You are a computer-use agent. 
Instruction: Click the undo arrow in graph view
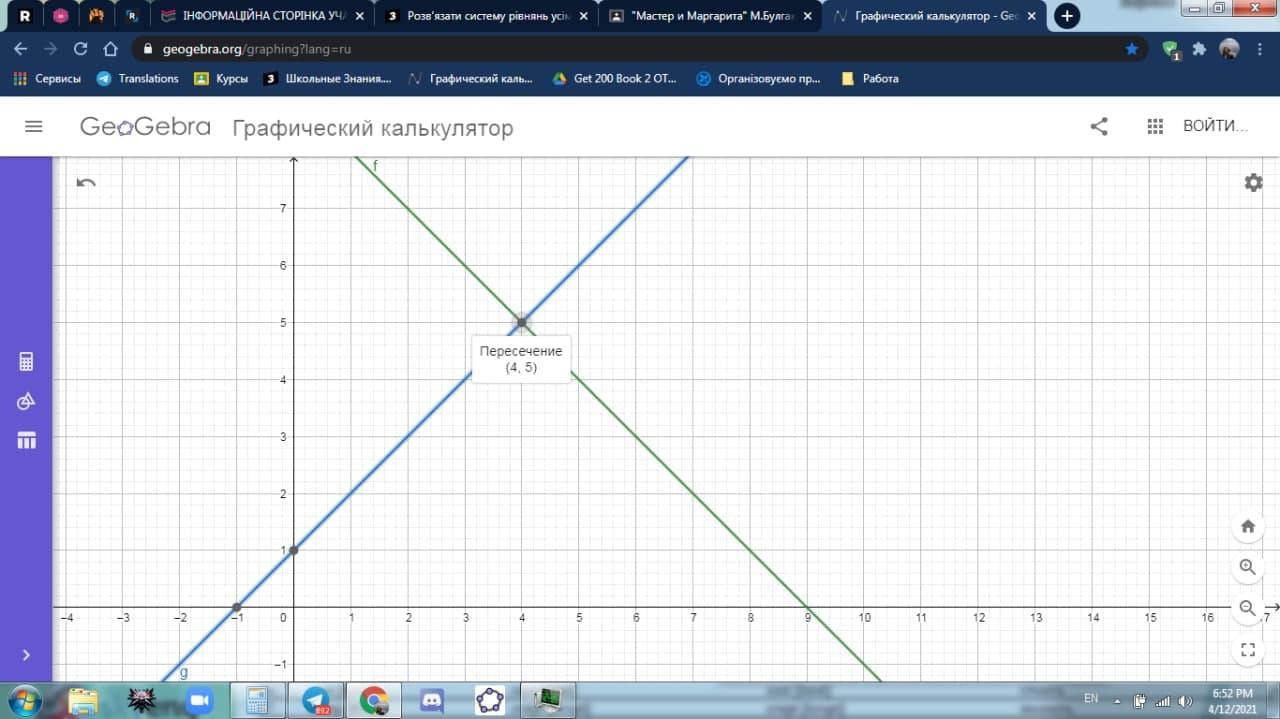[86, 182]
